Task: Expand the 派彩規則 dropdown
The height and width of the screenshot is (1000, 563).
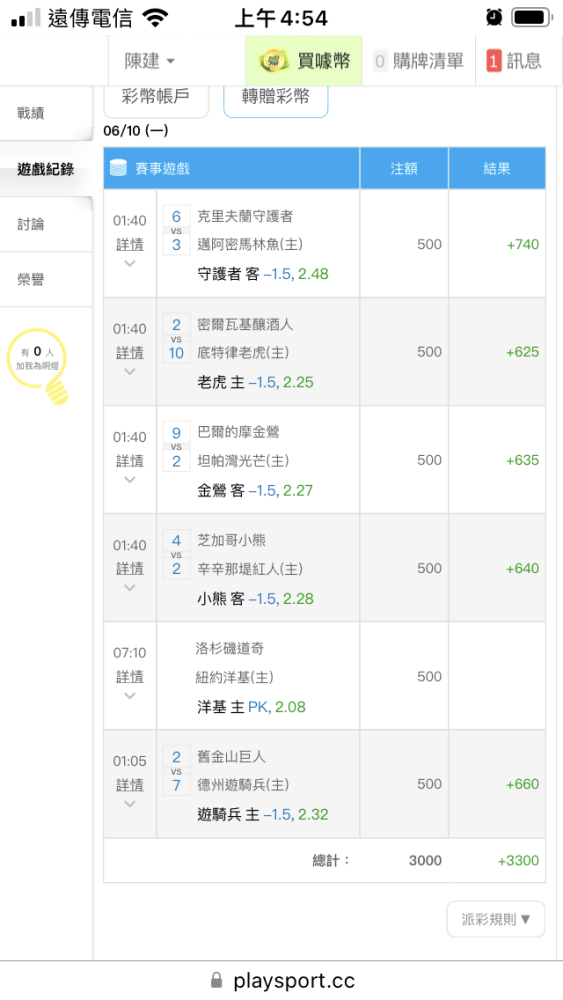Action: (496, 919)
